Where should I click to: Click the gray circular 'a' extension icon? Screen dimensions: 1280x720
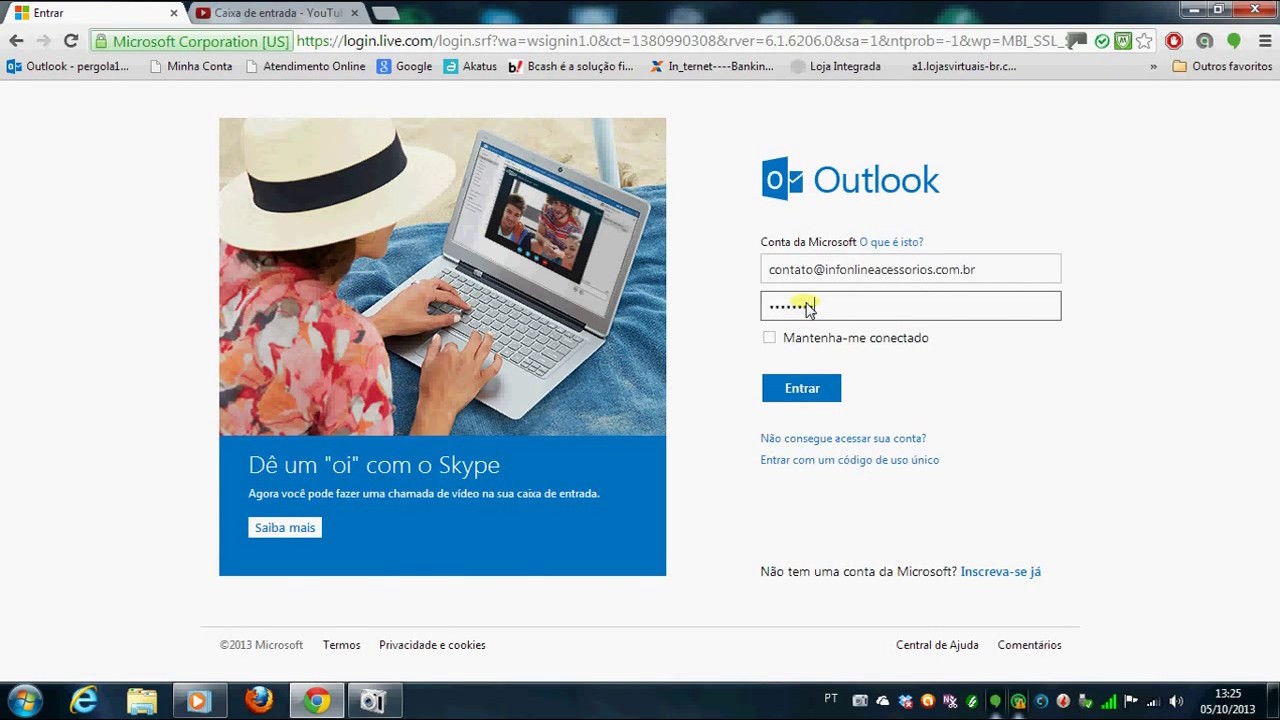click(1204, 41)
